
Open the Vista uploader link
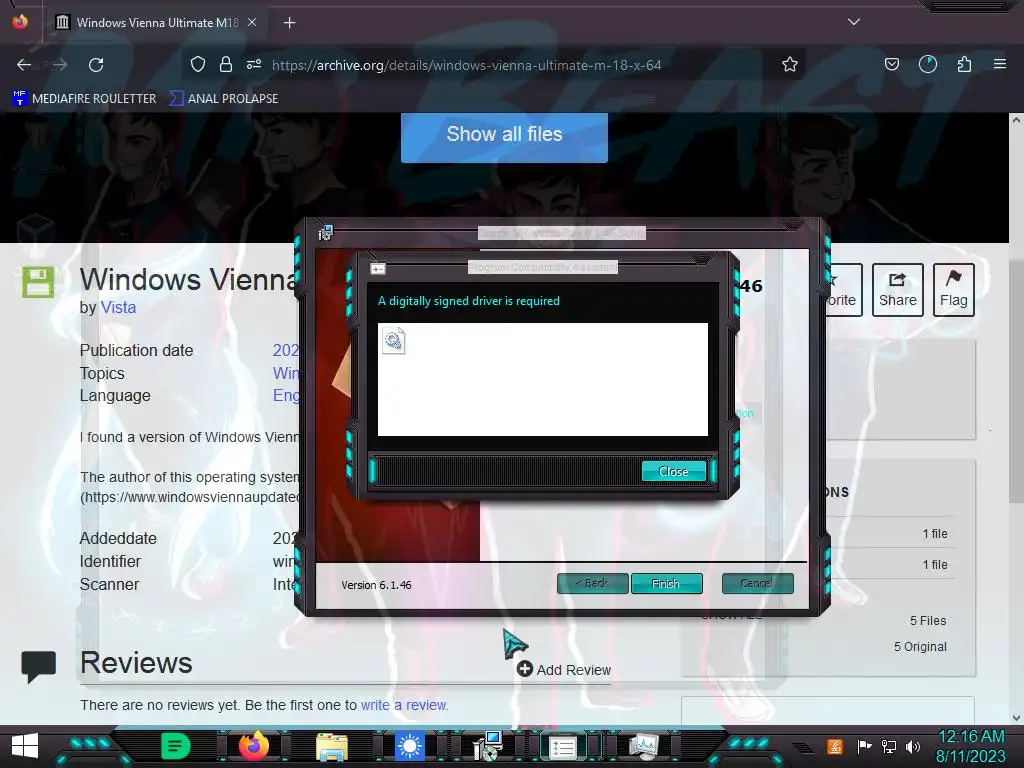coord(118,308)
